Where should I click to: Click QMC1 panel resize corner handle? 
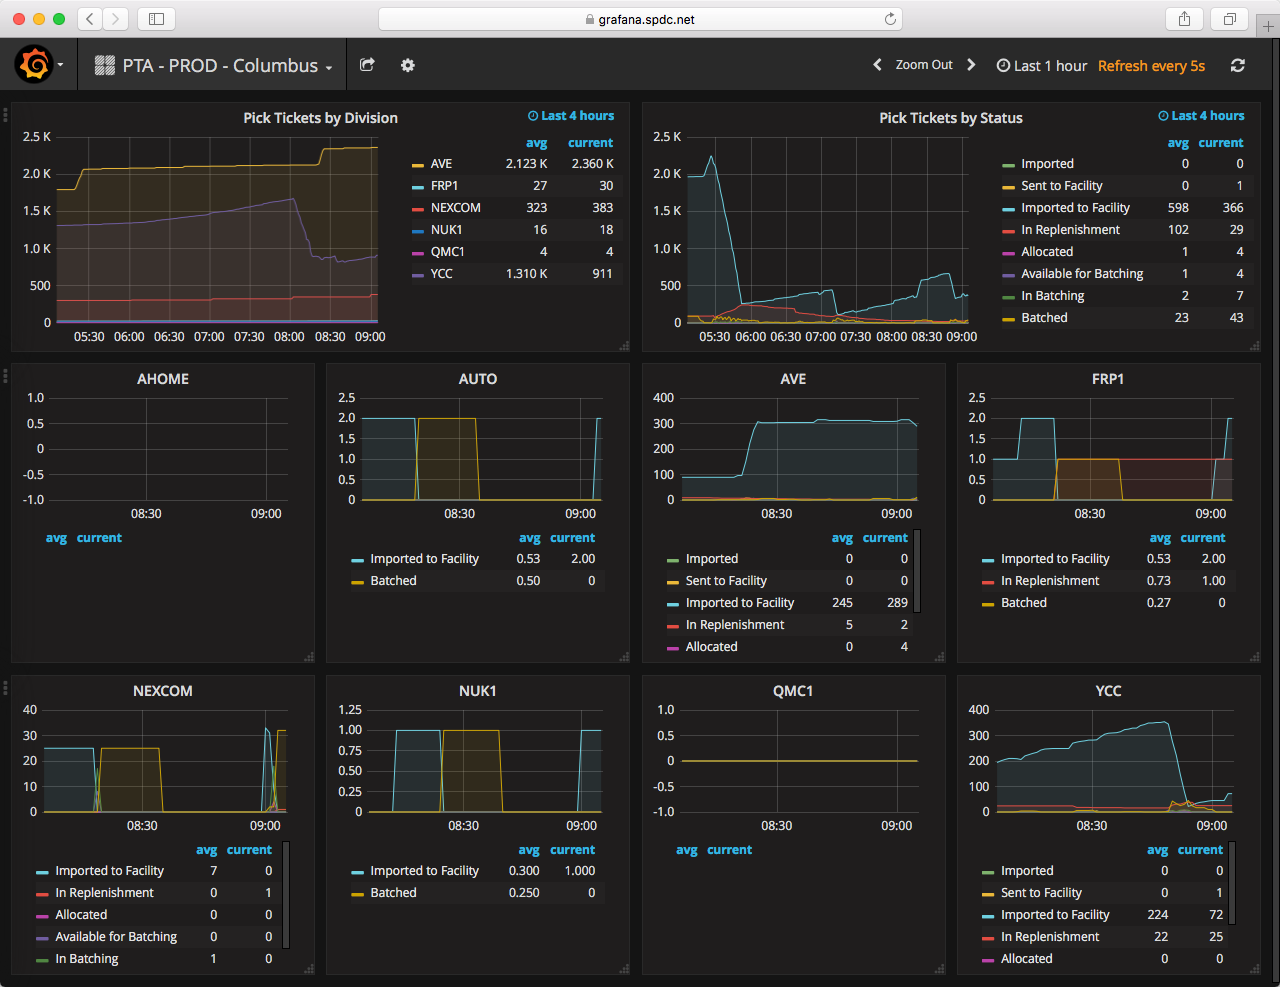tap(940, 968)
